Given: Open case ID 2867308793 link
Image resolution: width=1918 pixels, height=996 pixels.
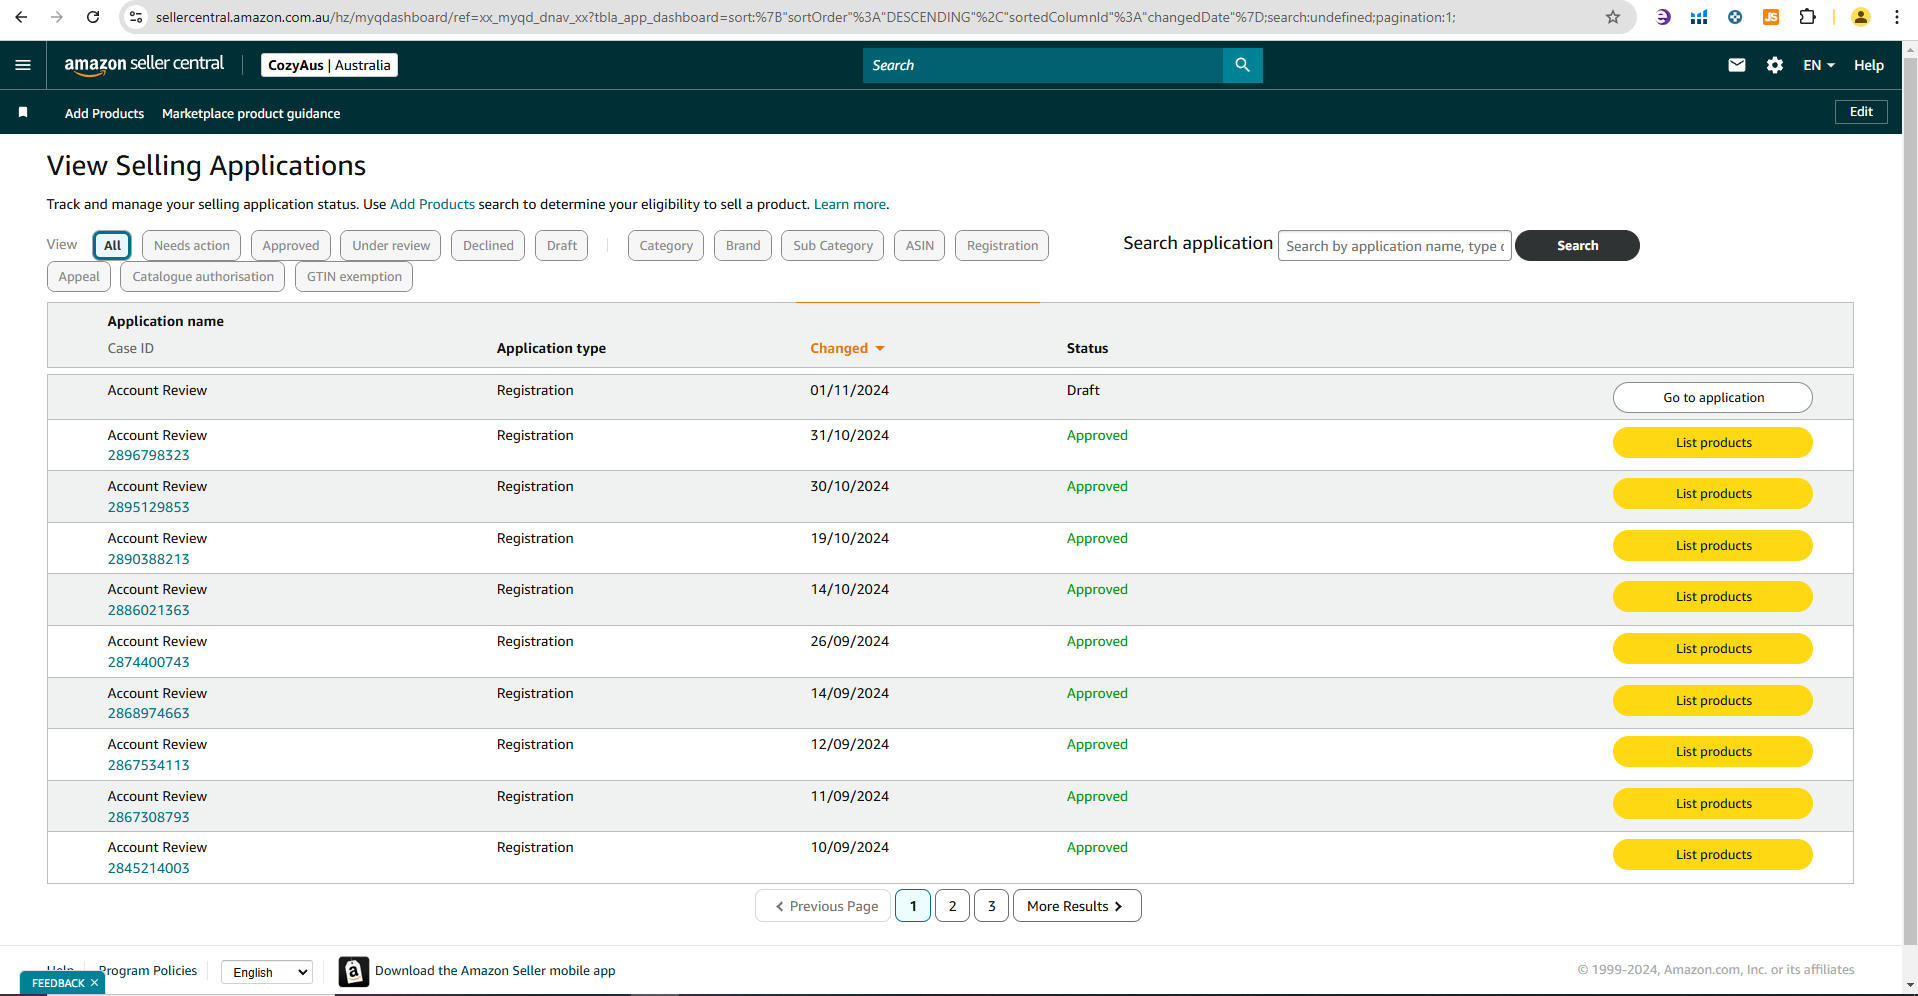Looking at the screenshot, I should [x=148, y=817].
